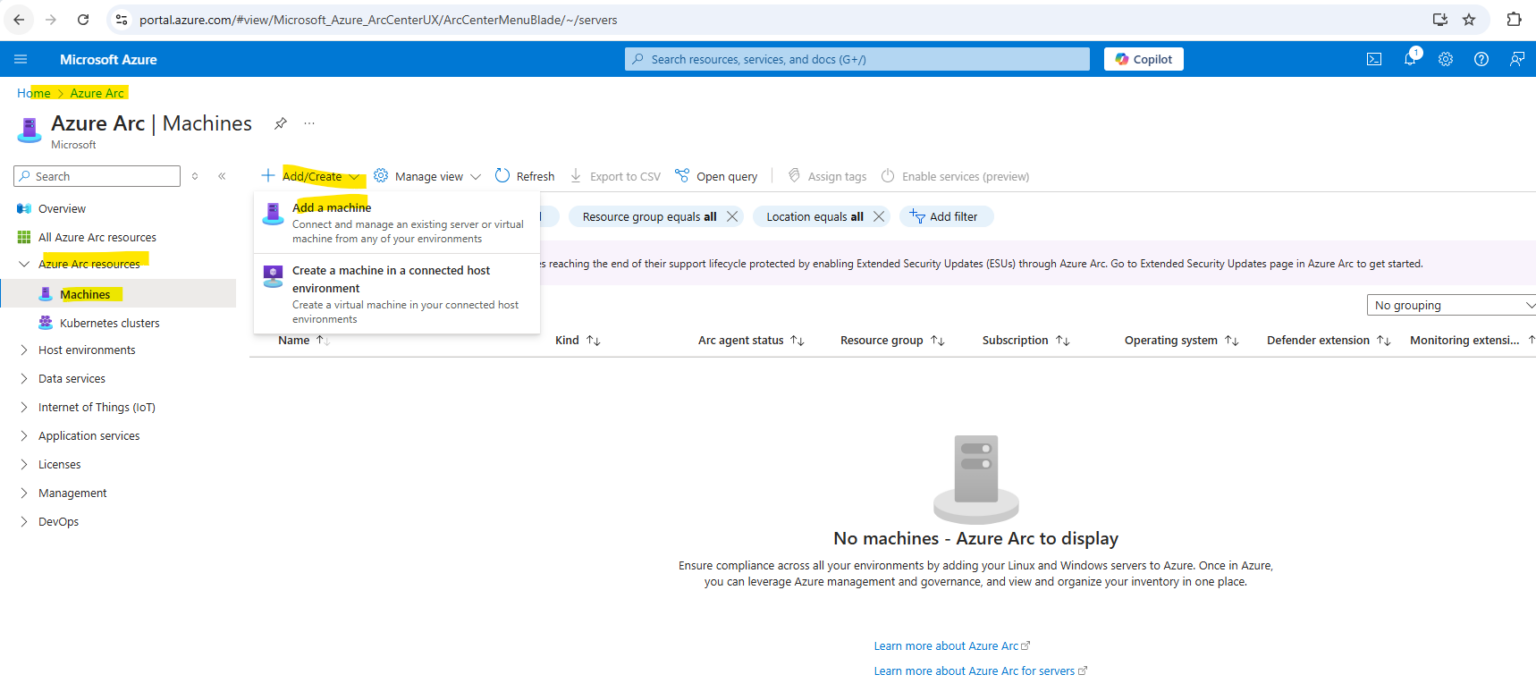Image resolution: width=1536 pixels, height=700 pixels.
Task: Open the Manage view dropdown
Action: (x=427, y=175)
